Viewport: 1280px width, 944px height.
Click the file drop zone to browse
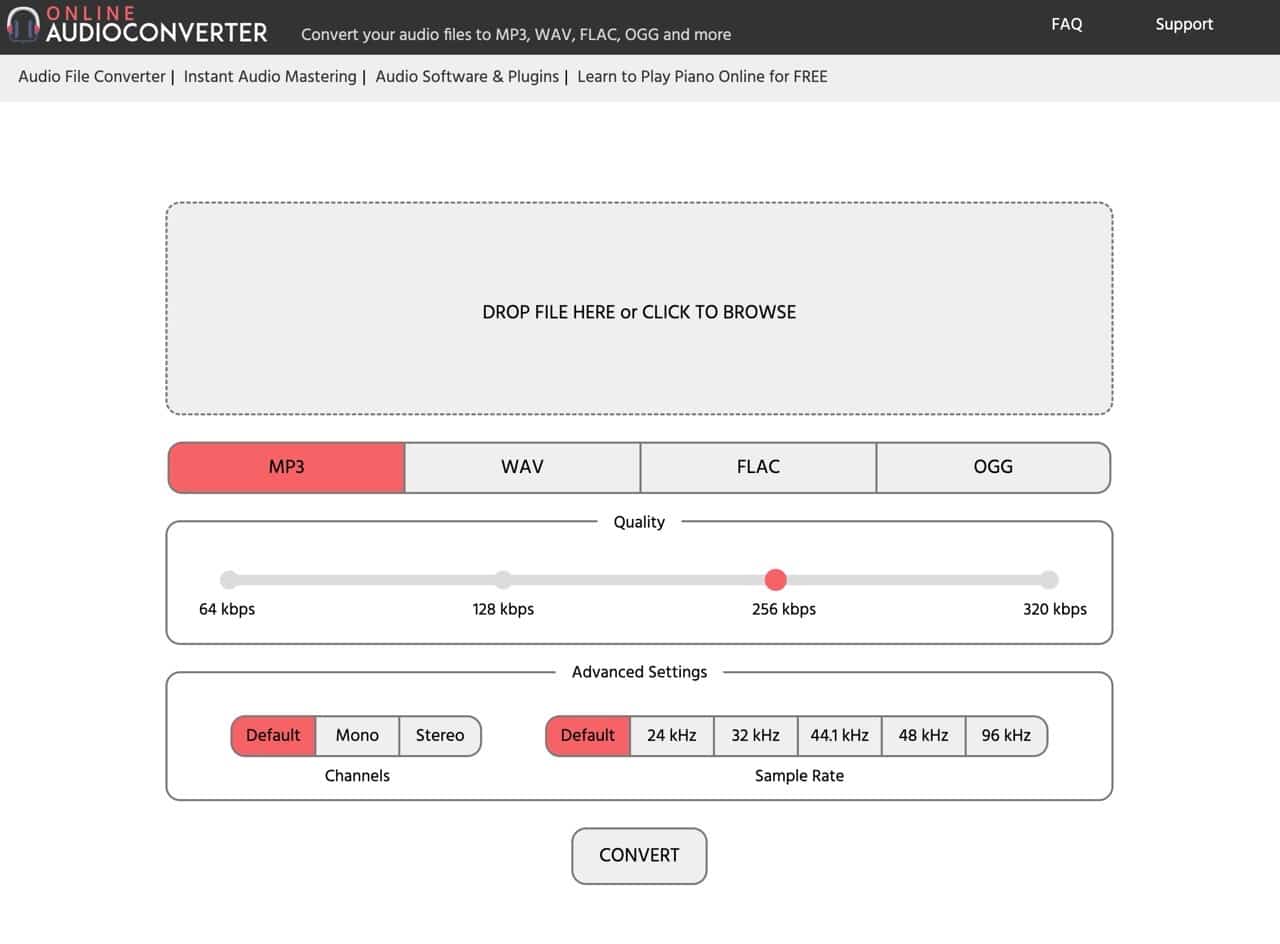point(639,311)
